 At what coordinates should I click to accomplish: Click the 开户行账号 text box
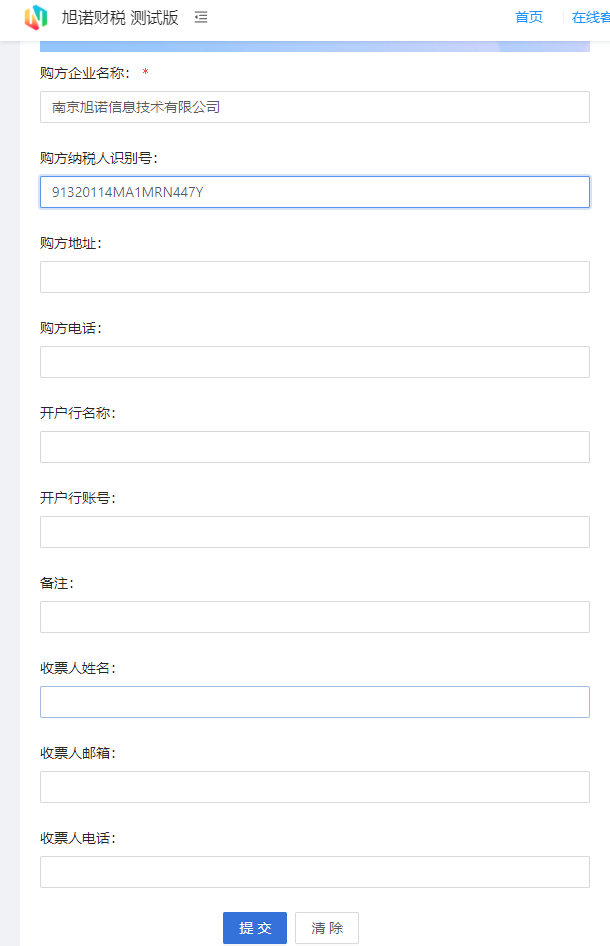(314, 532)
